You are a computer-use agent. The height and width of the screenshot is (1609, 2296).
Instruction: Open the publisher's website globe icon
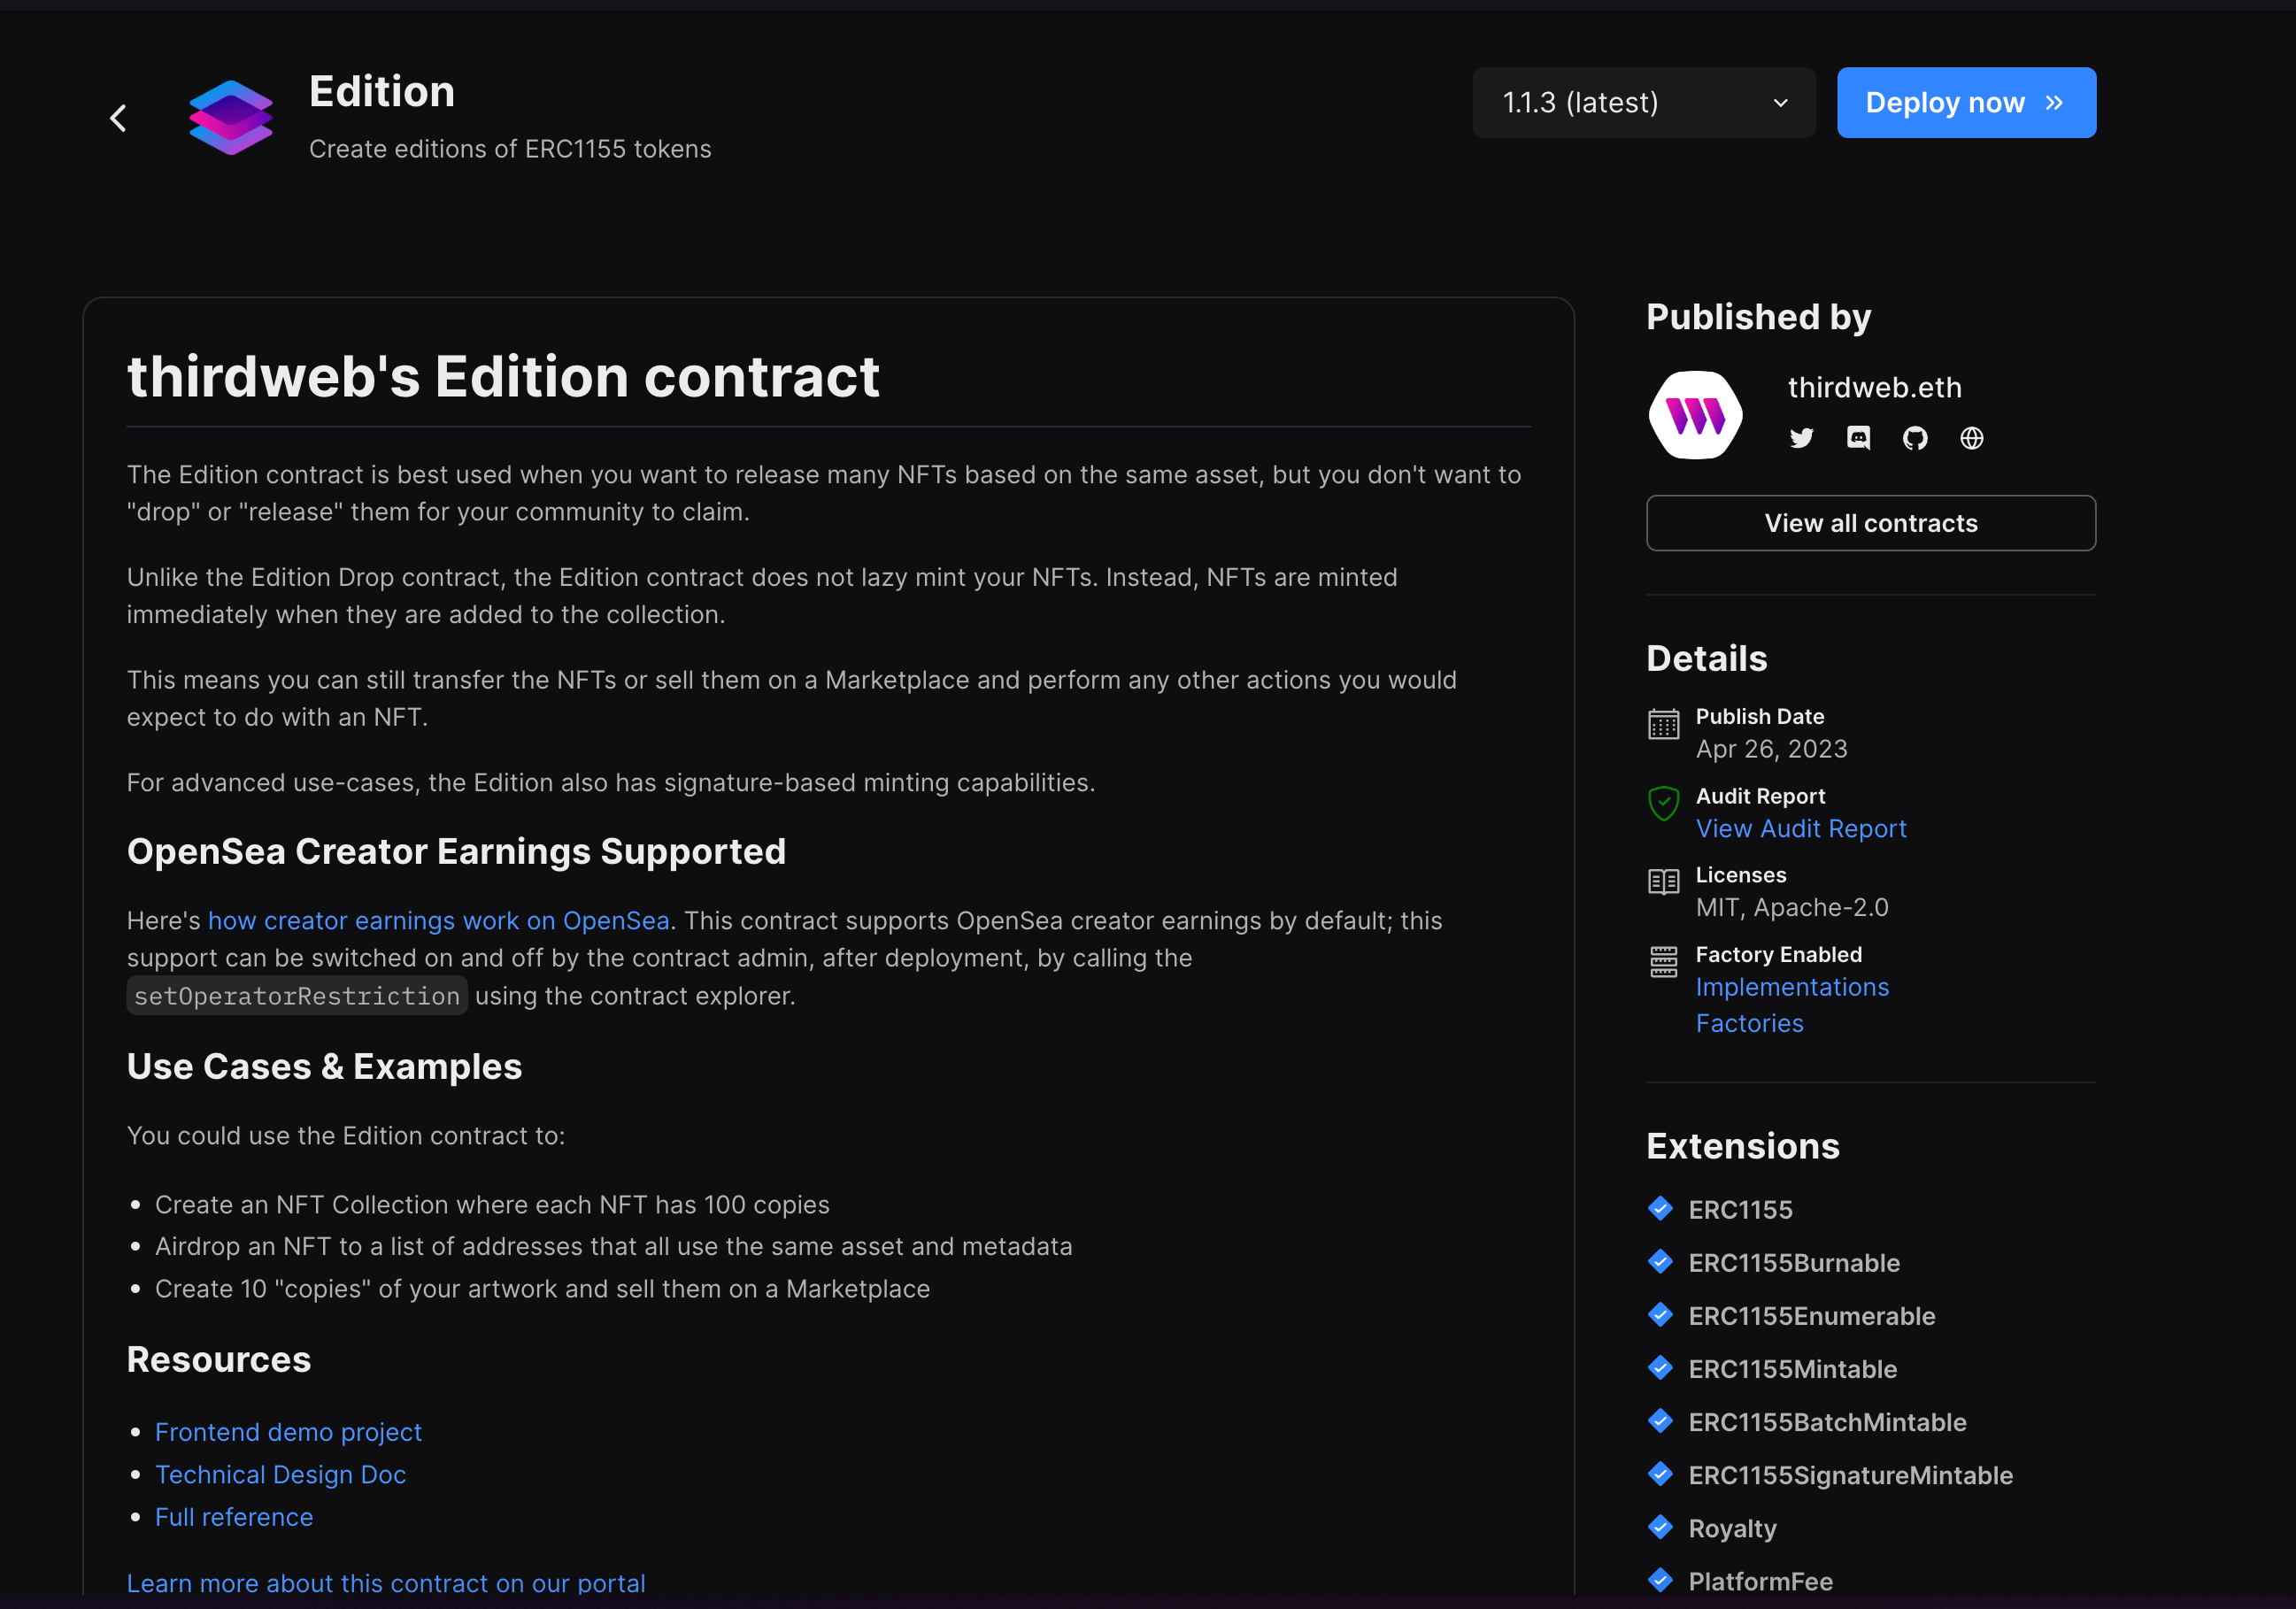pos(1971,438)
